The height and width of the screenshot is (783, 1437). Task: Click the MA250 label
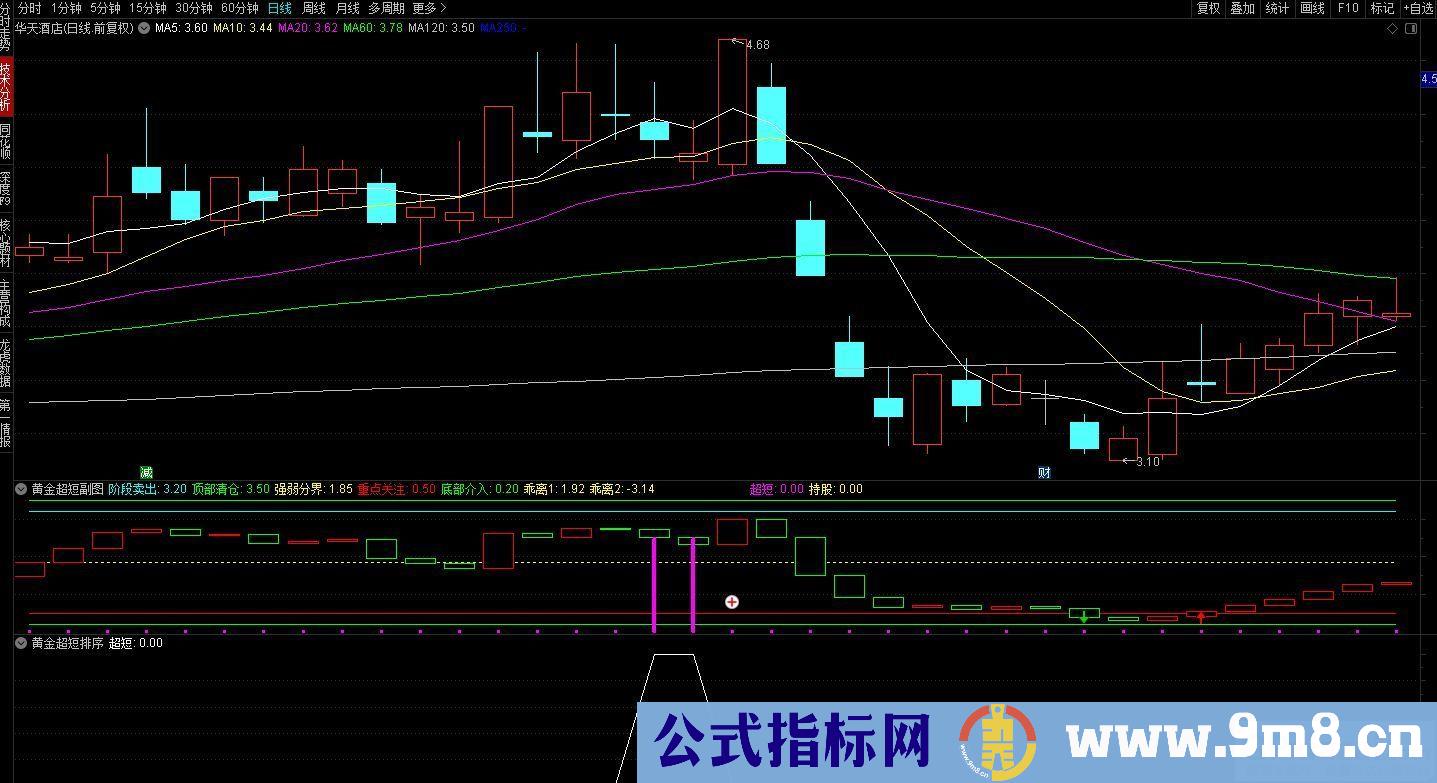(502, 28)
